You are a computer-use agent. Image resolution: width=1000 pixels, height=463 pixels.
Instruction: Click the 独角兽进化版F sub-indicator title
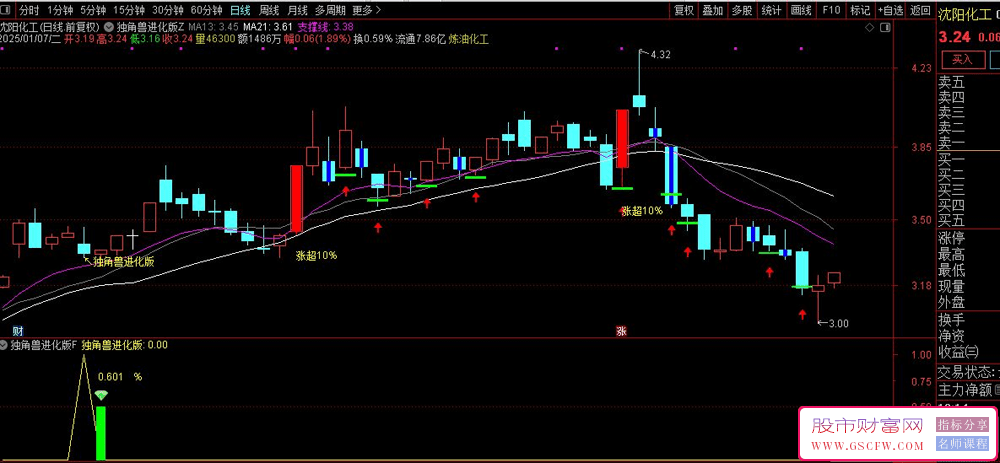click(x=44, y=345)
